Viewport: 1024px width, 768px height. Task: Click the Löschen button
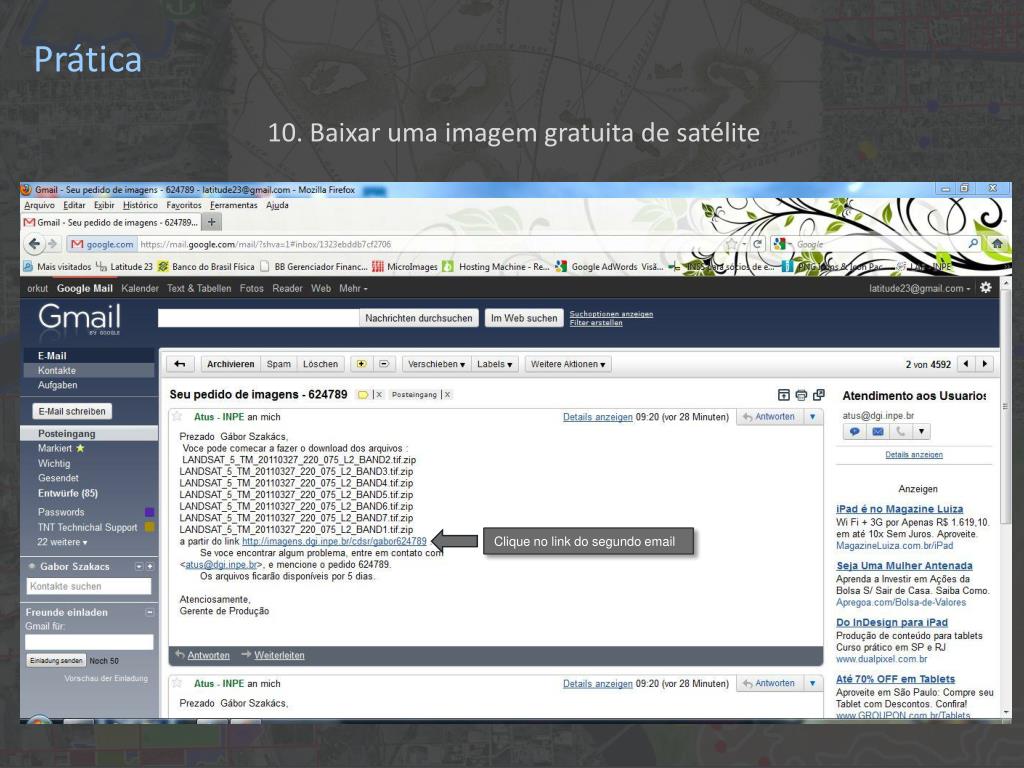321,364
